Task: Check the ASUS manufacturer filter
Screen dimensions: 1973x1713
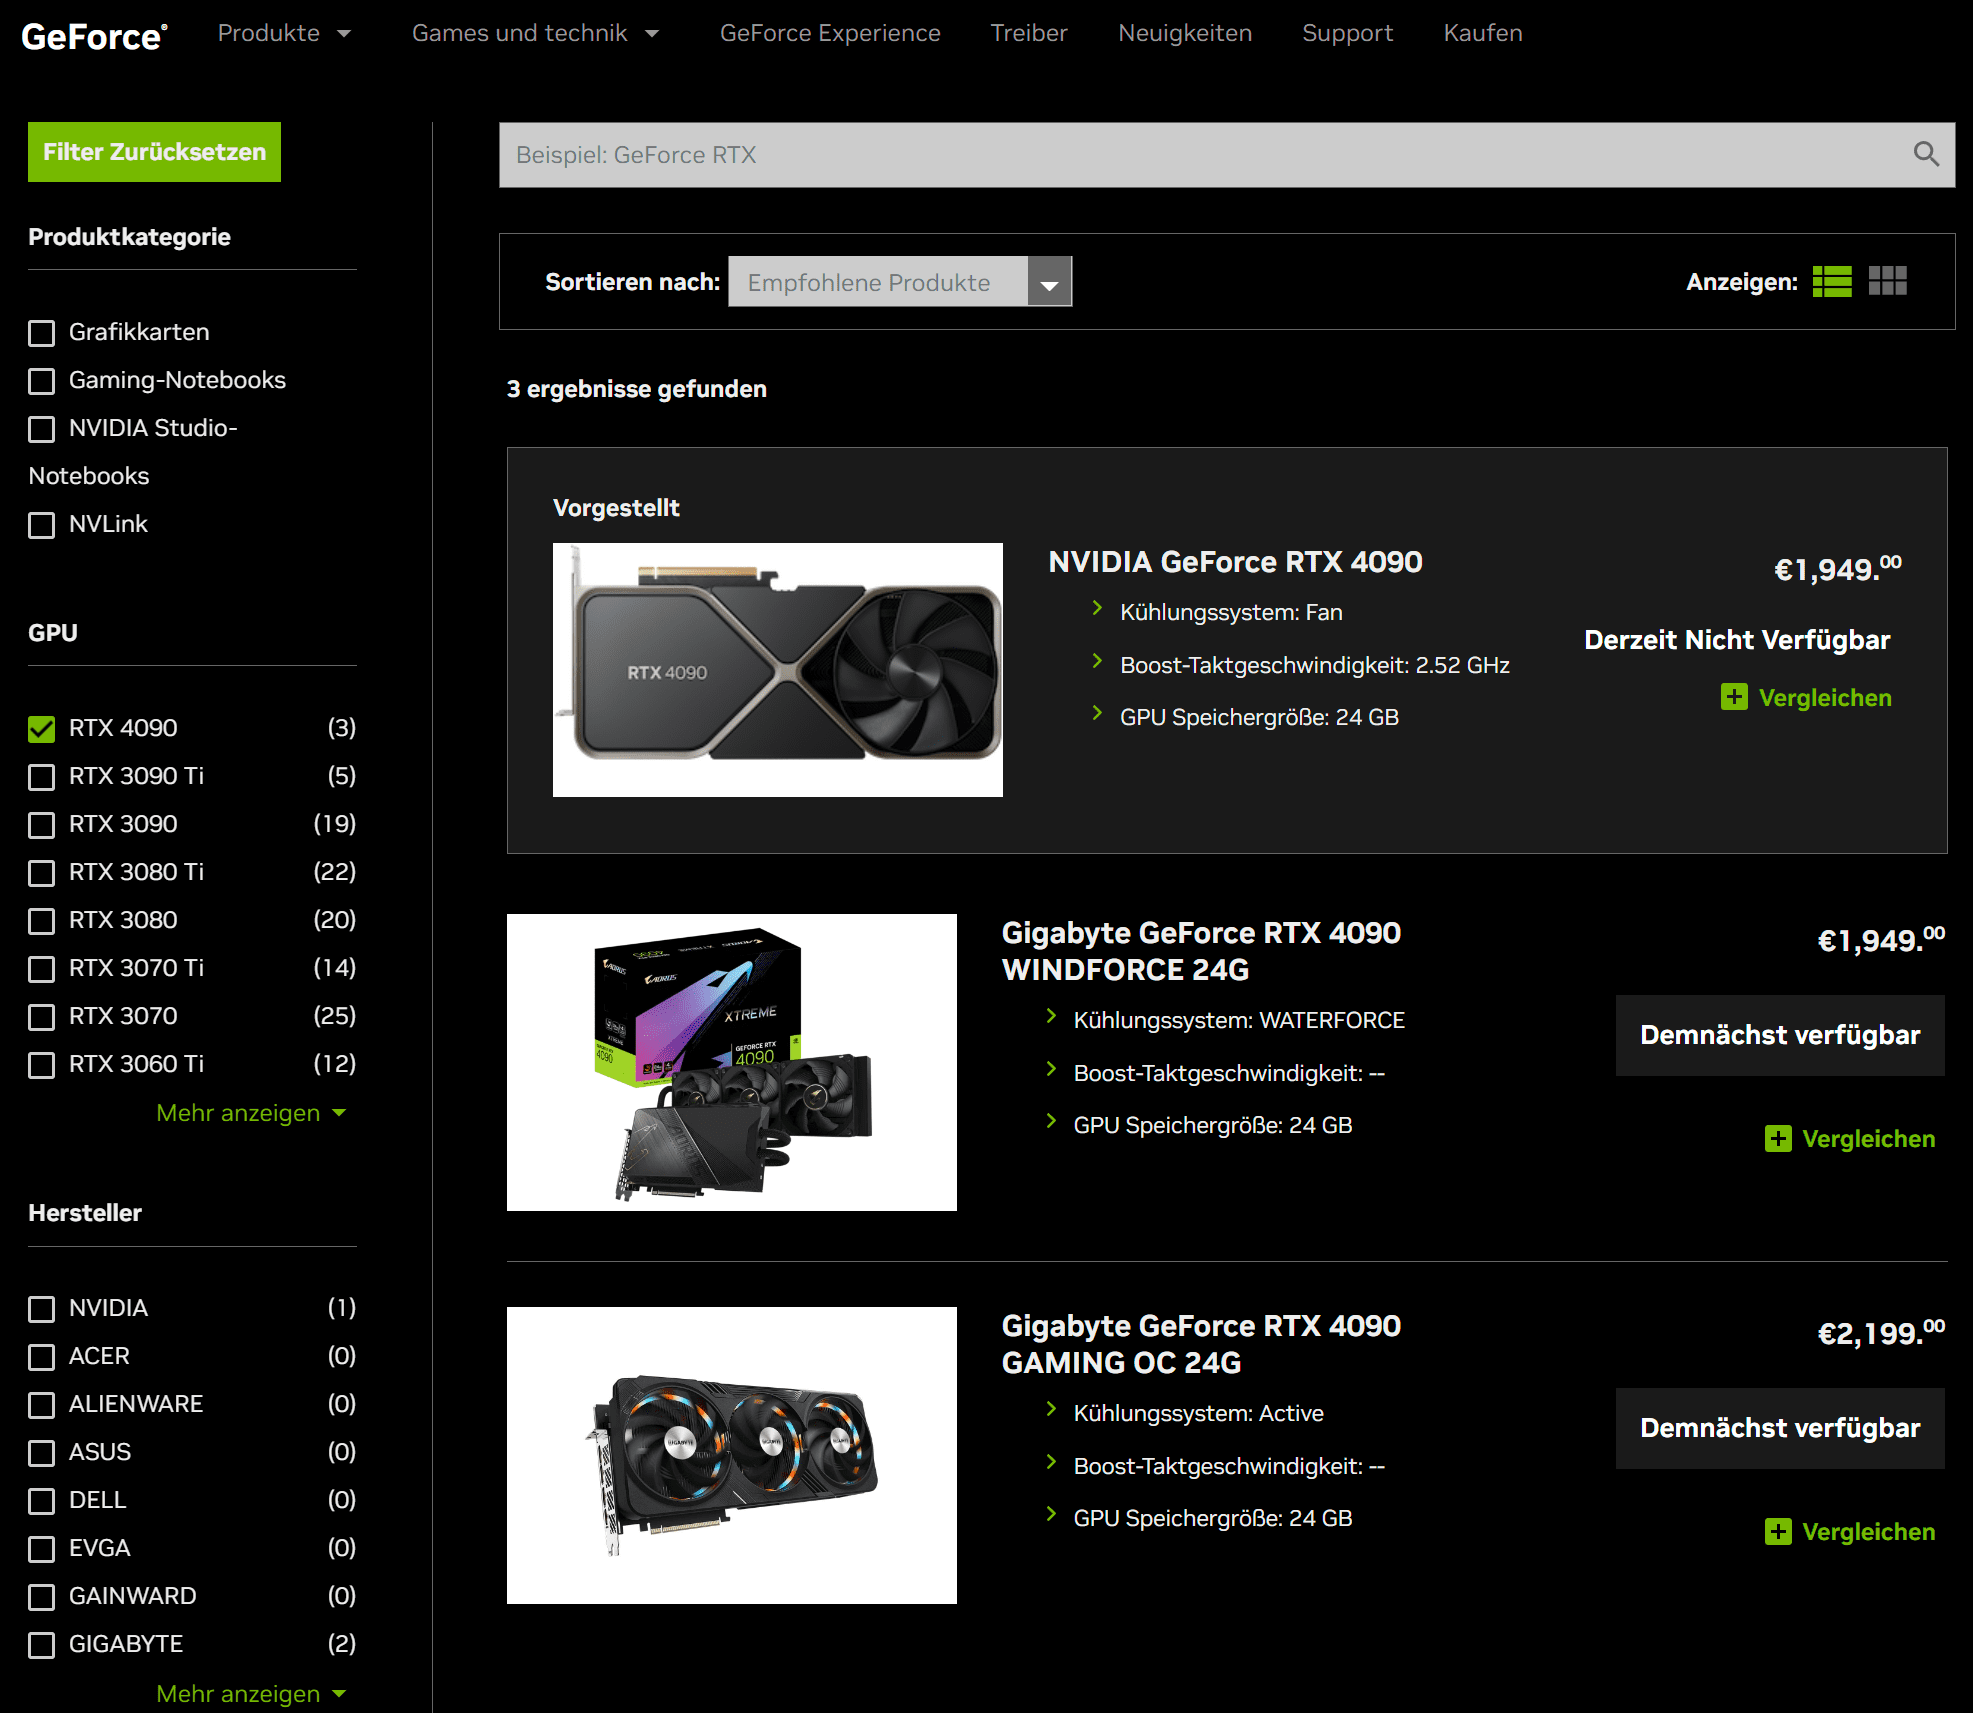Action: [x=41, y=1453]
